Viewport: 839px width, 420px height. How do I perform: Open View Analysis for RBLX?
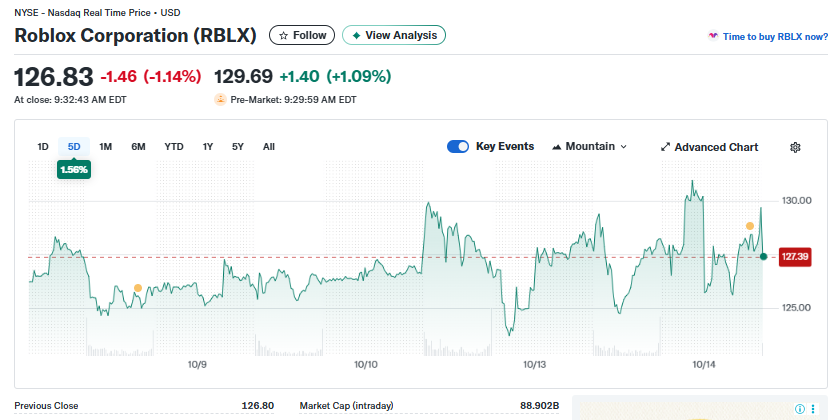[x=394, y=35]
